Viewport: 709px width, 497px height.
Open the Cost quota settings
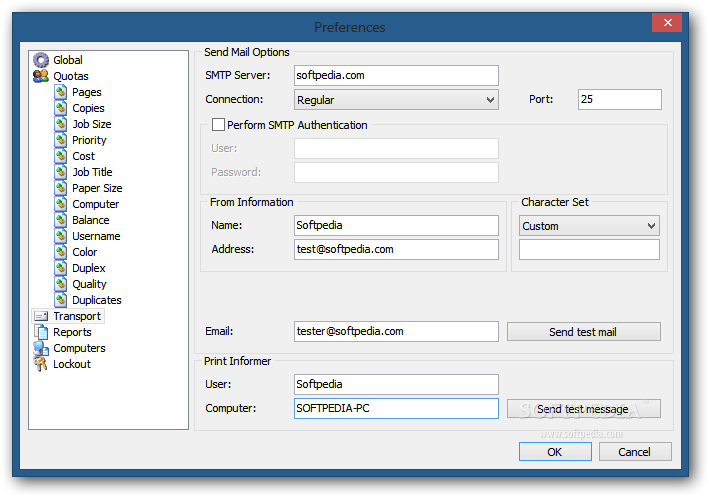tap(84, 156)
